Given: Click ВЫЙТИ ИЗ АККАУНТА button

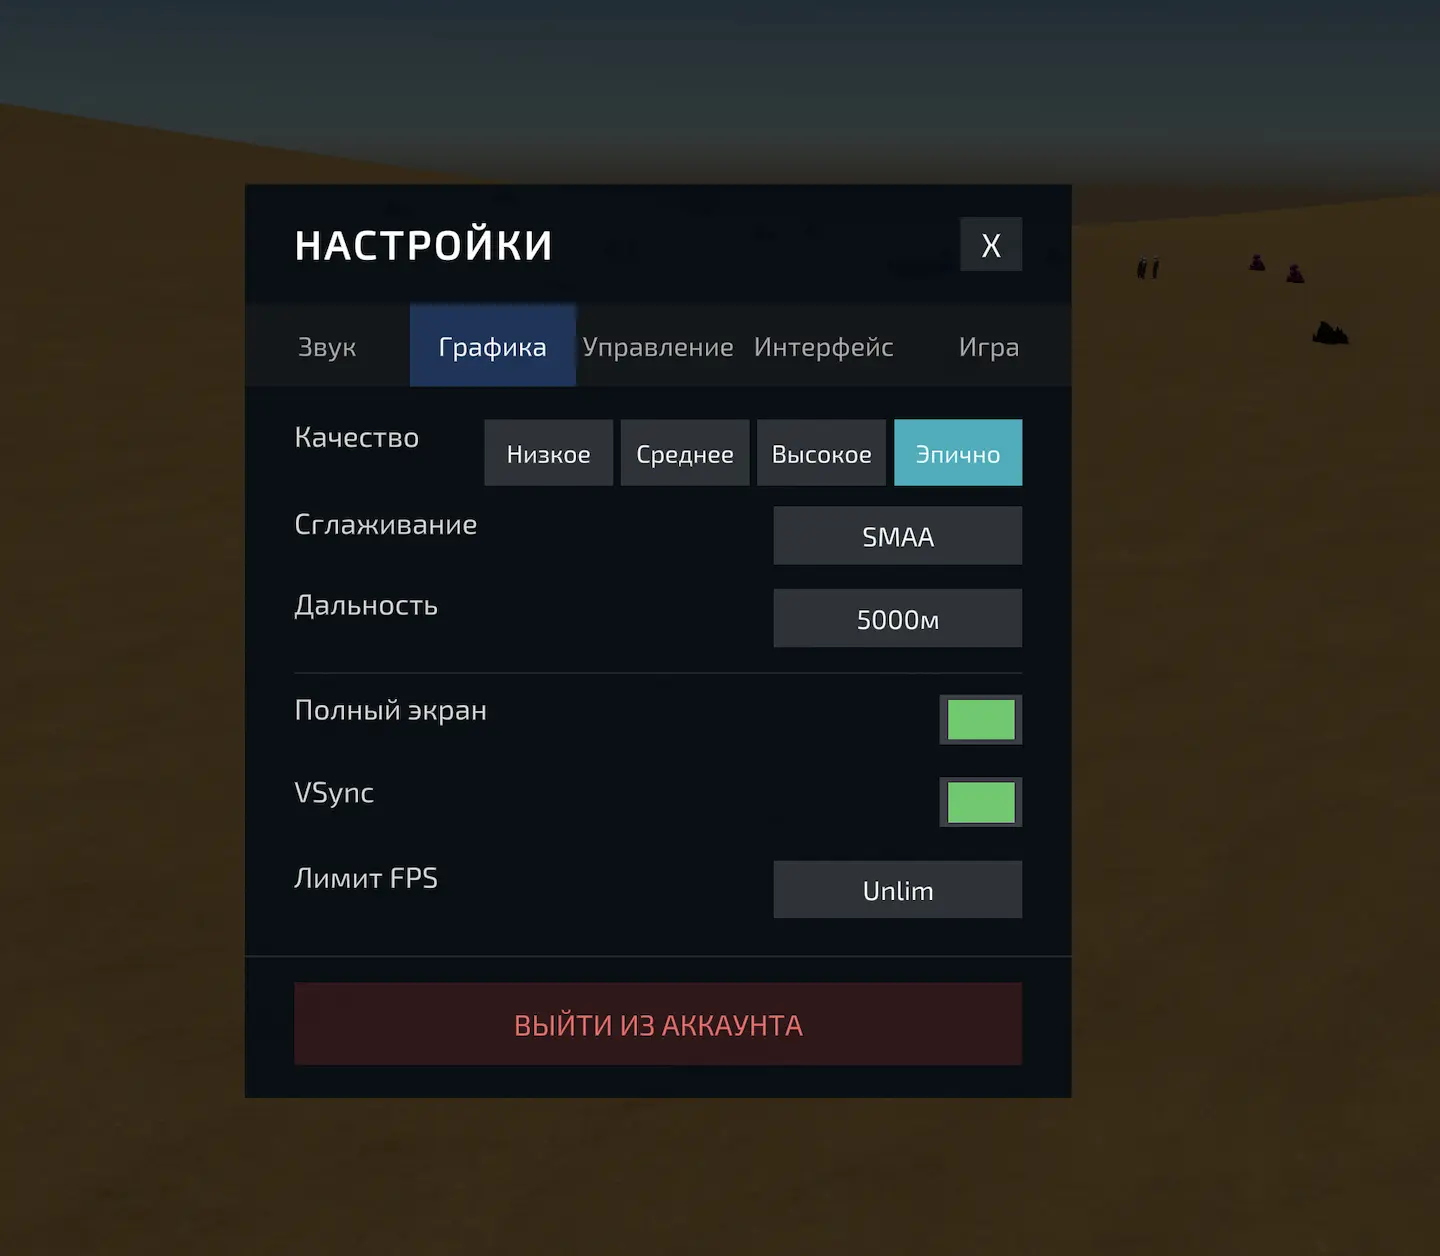Looking at the screenshot, I should pos(658,1024).
